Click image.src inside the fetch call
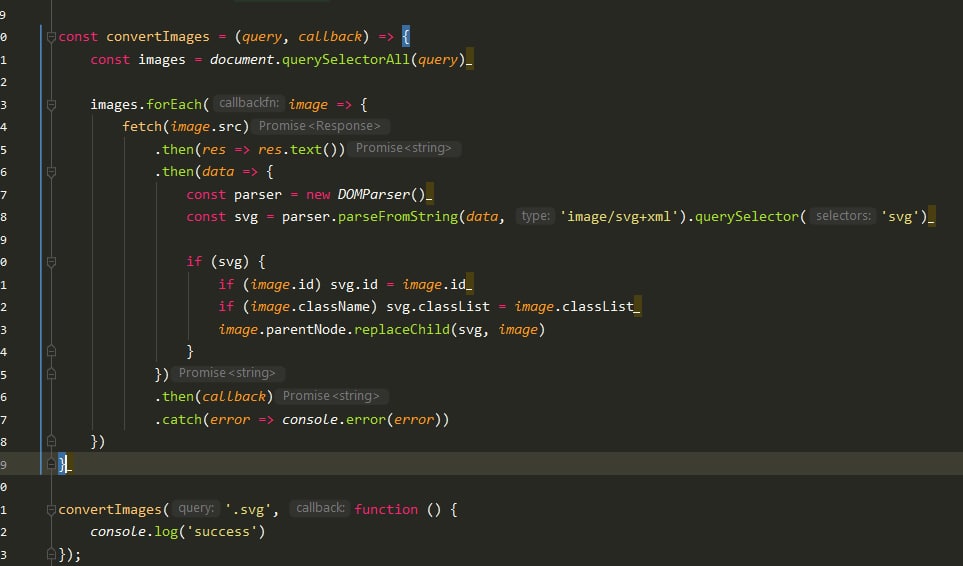This screenshot has height=566, width=963. (x=206, y=126)
